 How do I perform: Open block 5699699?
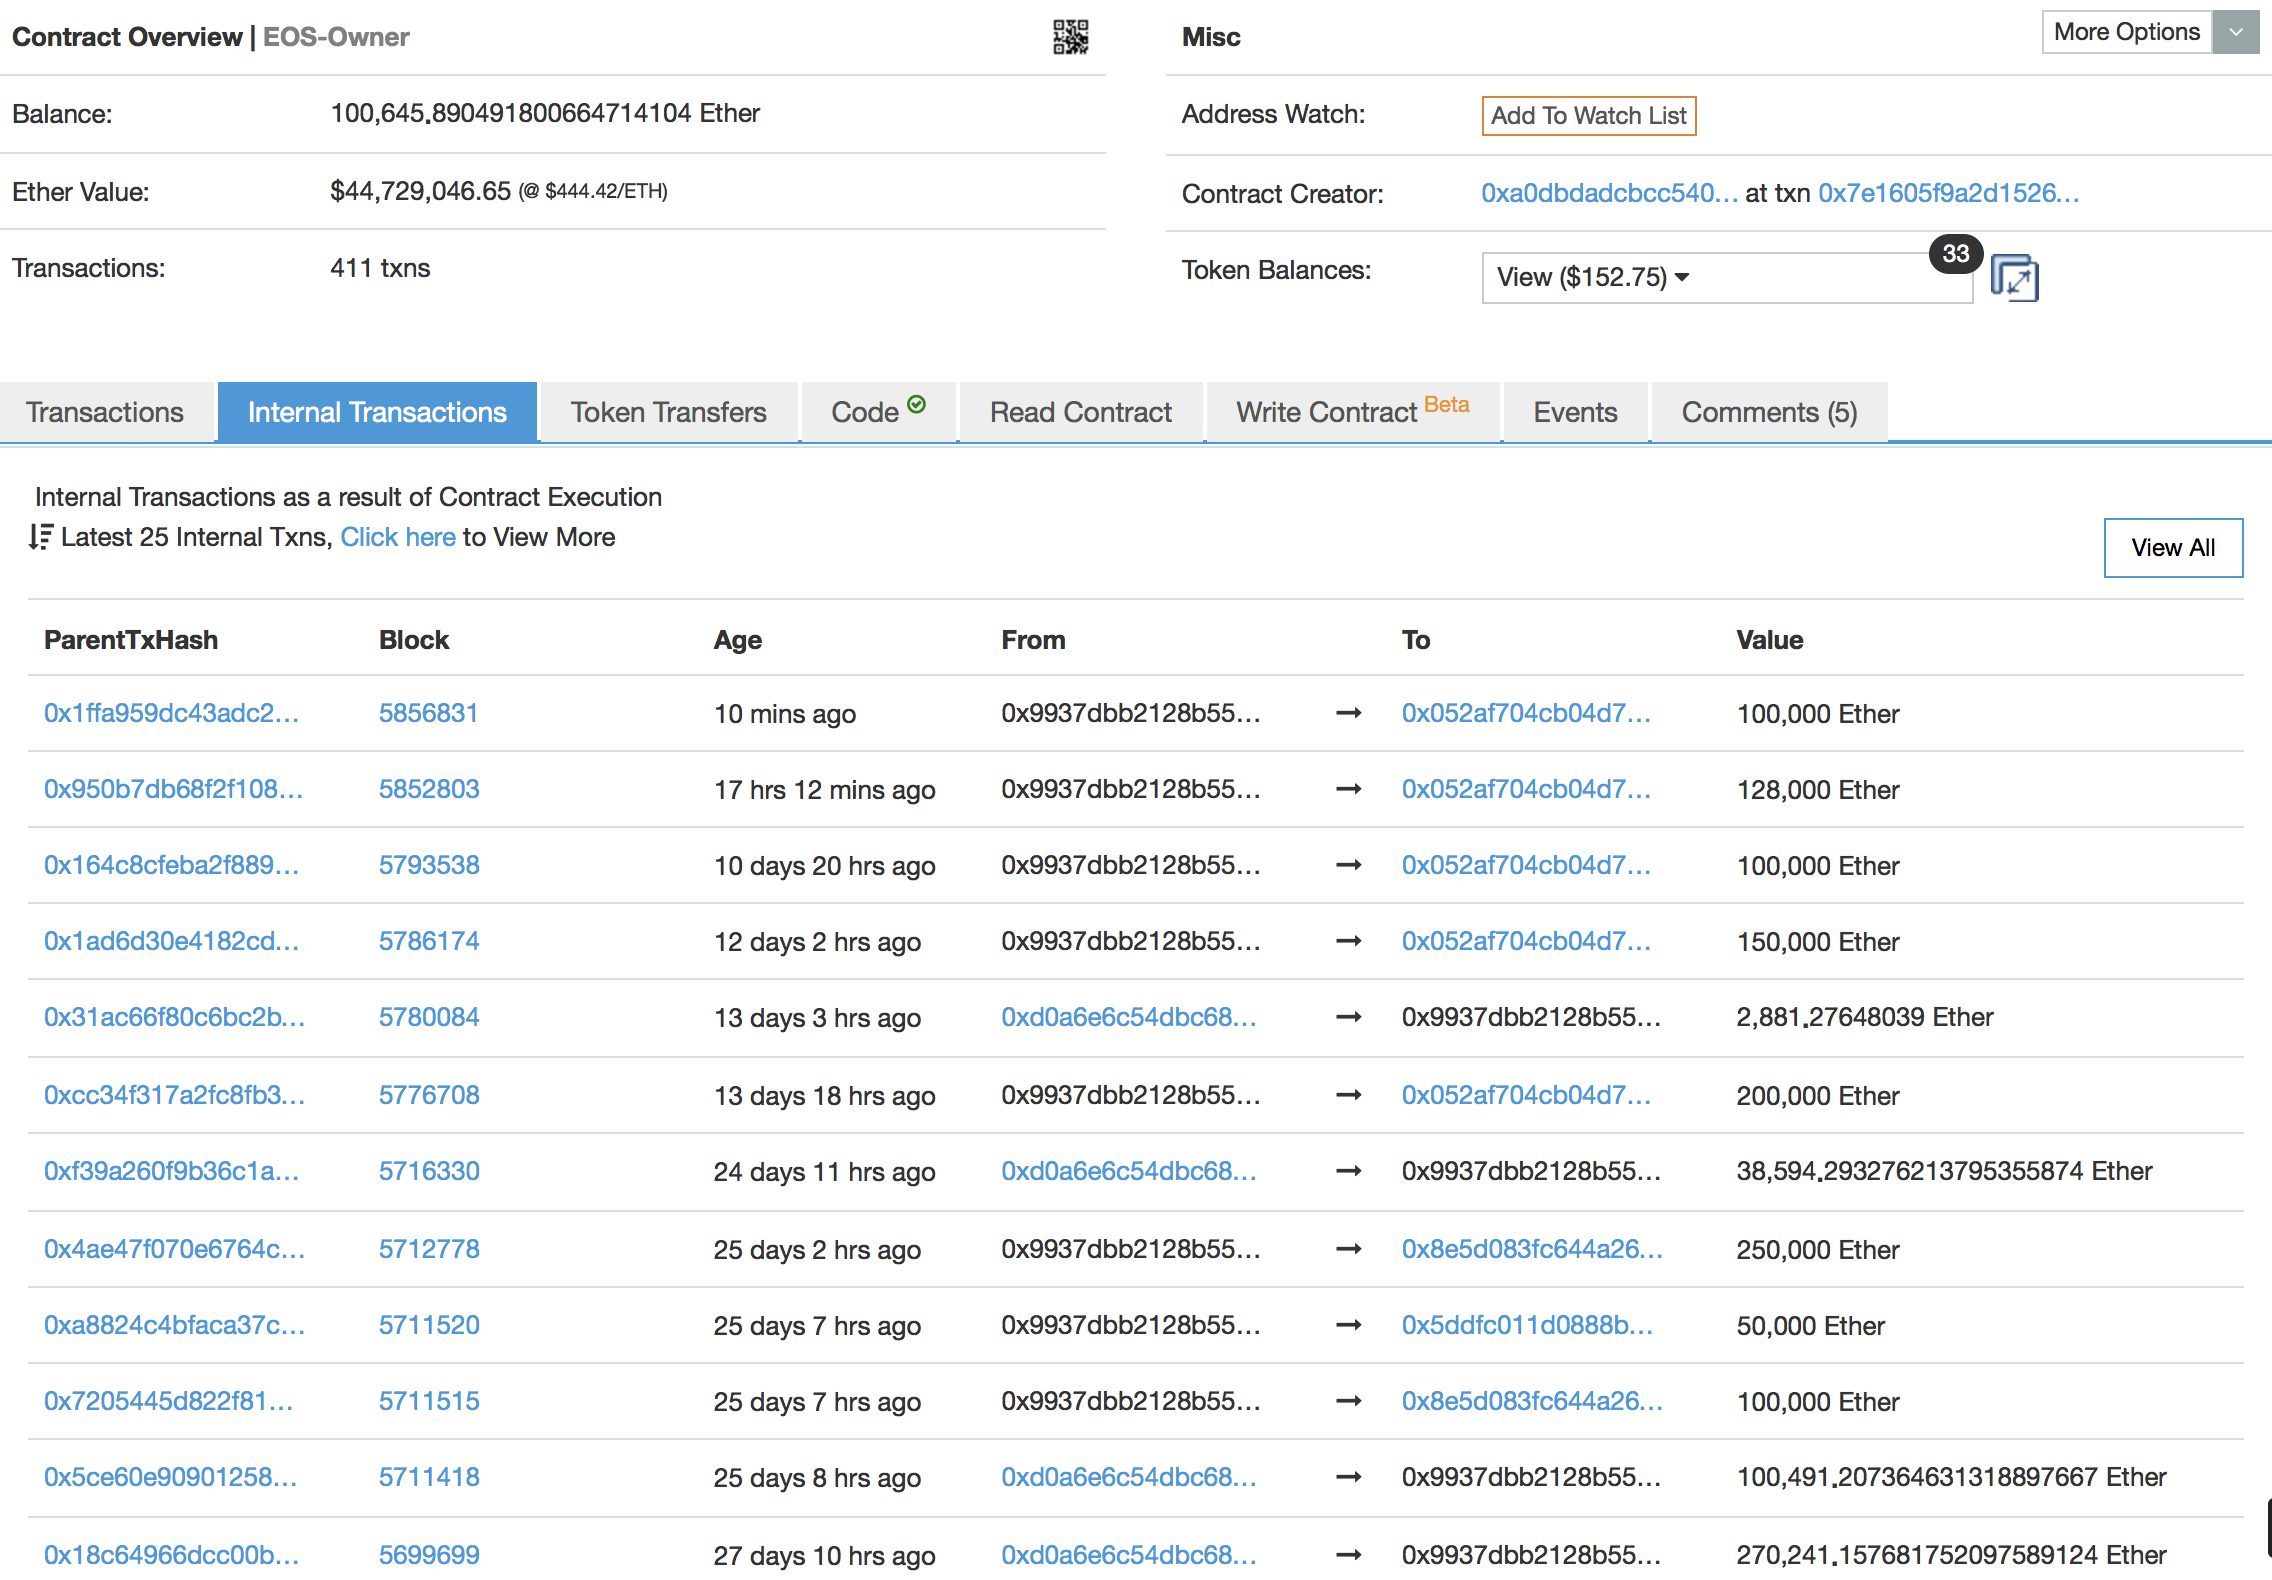429,1555
